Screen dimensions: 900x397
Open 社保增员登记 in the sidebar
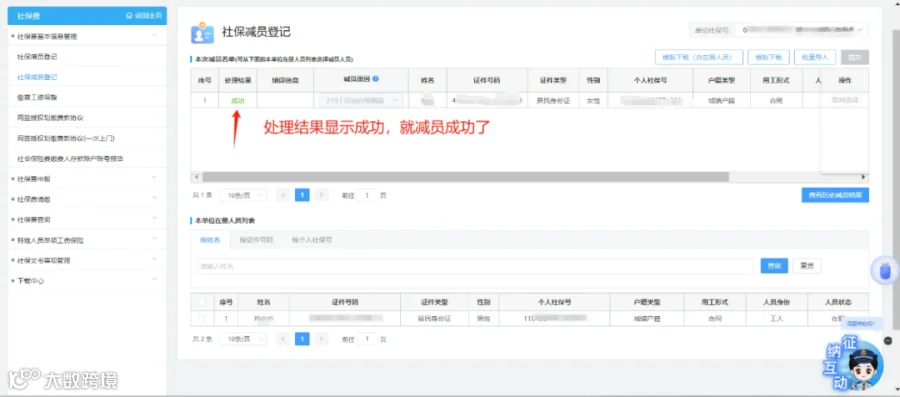click(37, 57)
